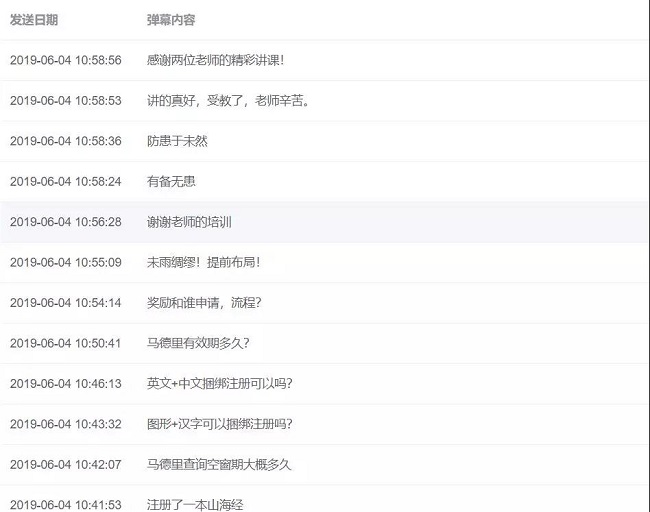
Task: Click the timestamp 2019-06-04 10:54:14
Action: tap(66, 303)
